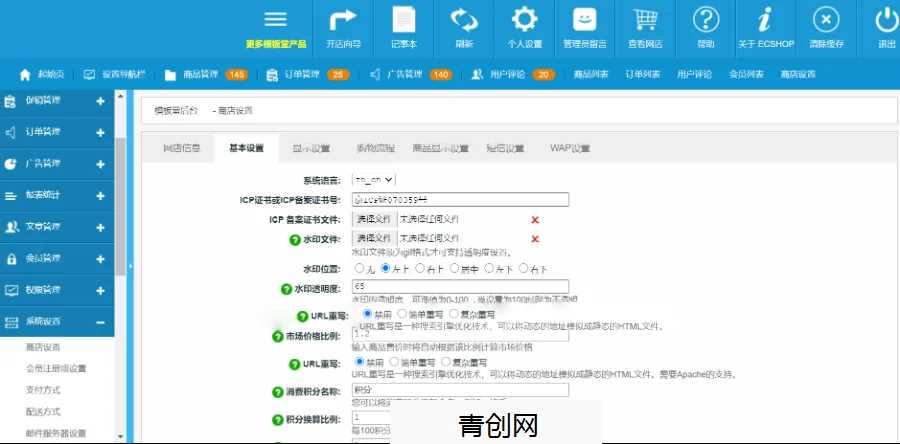Switch to the 商品显示设置 tab

click(x=441, y=148)
